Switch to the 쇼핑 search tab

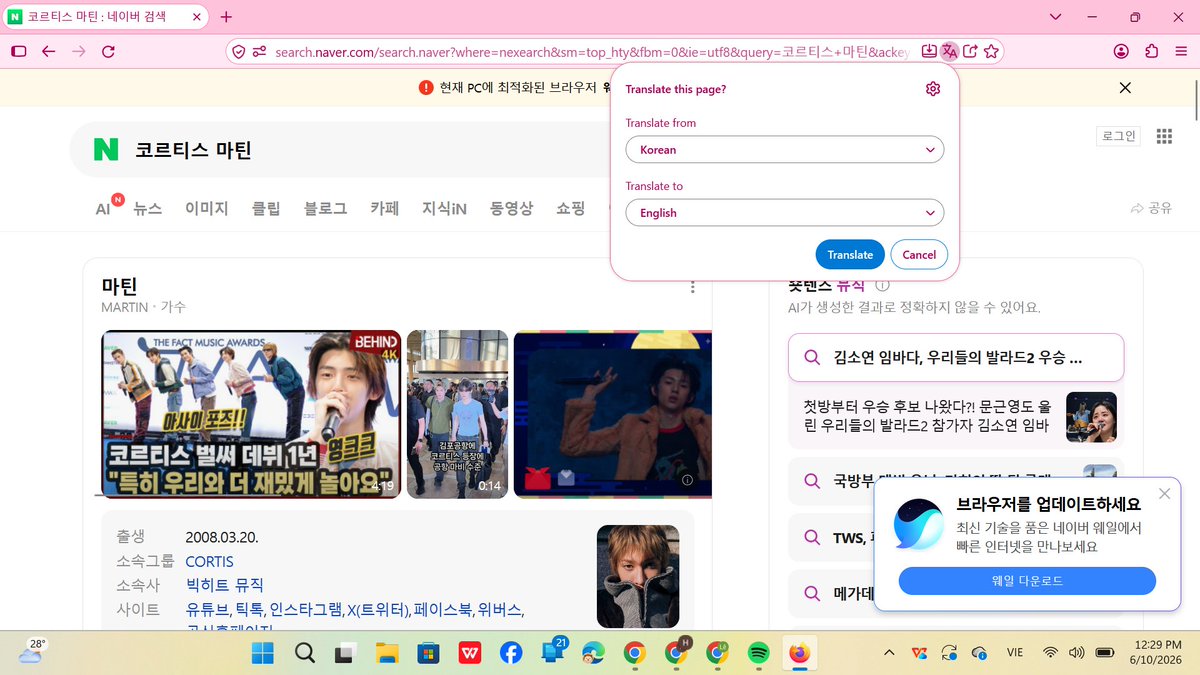click(x=571, y=208)
